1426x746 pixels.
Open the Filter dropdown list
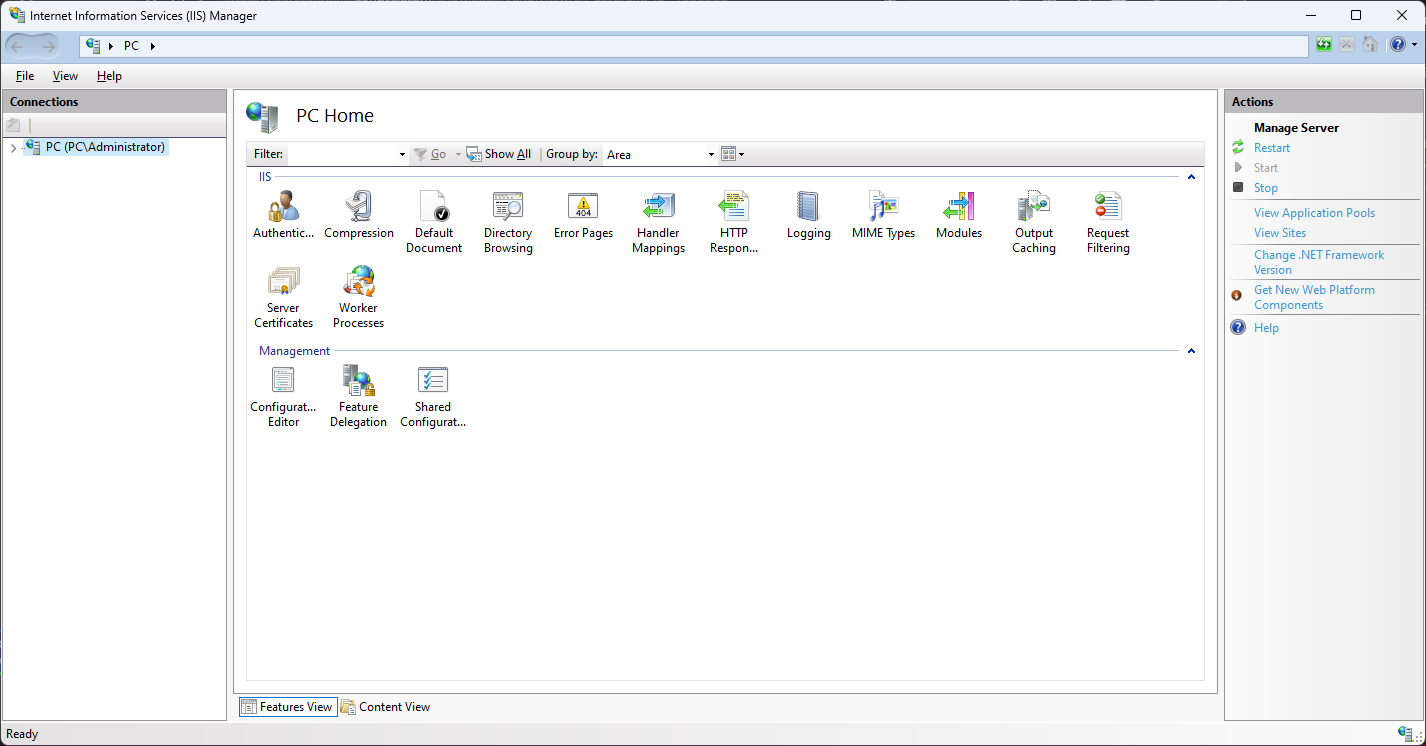pos(402,155)
